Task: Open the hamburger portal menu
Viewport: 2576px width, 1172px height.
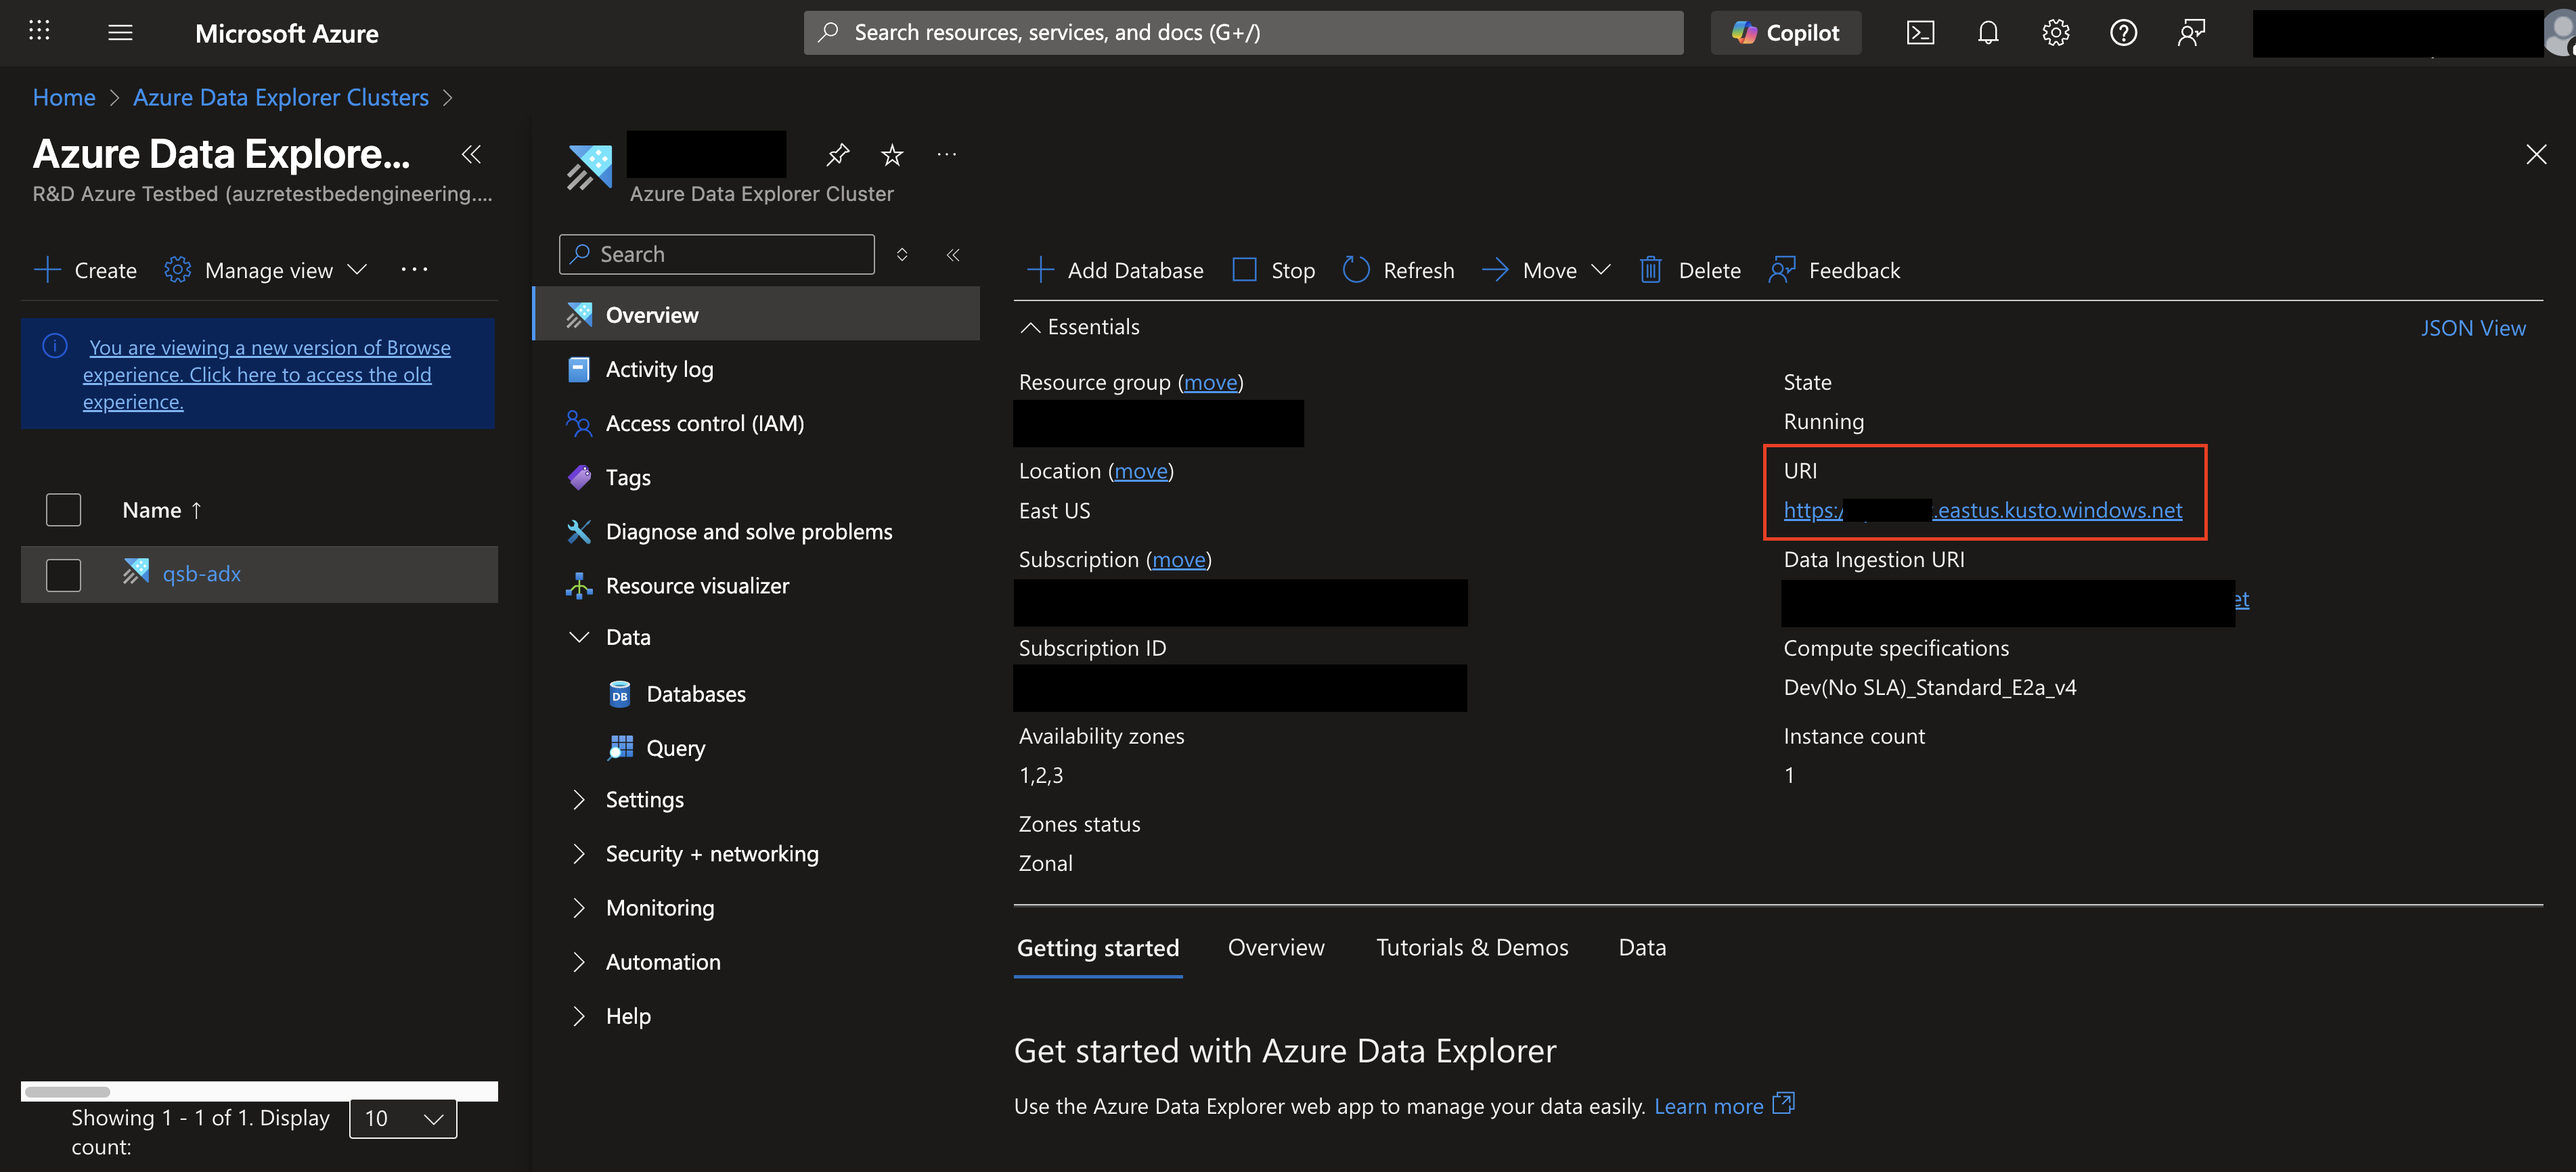Action: (120, 33)
